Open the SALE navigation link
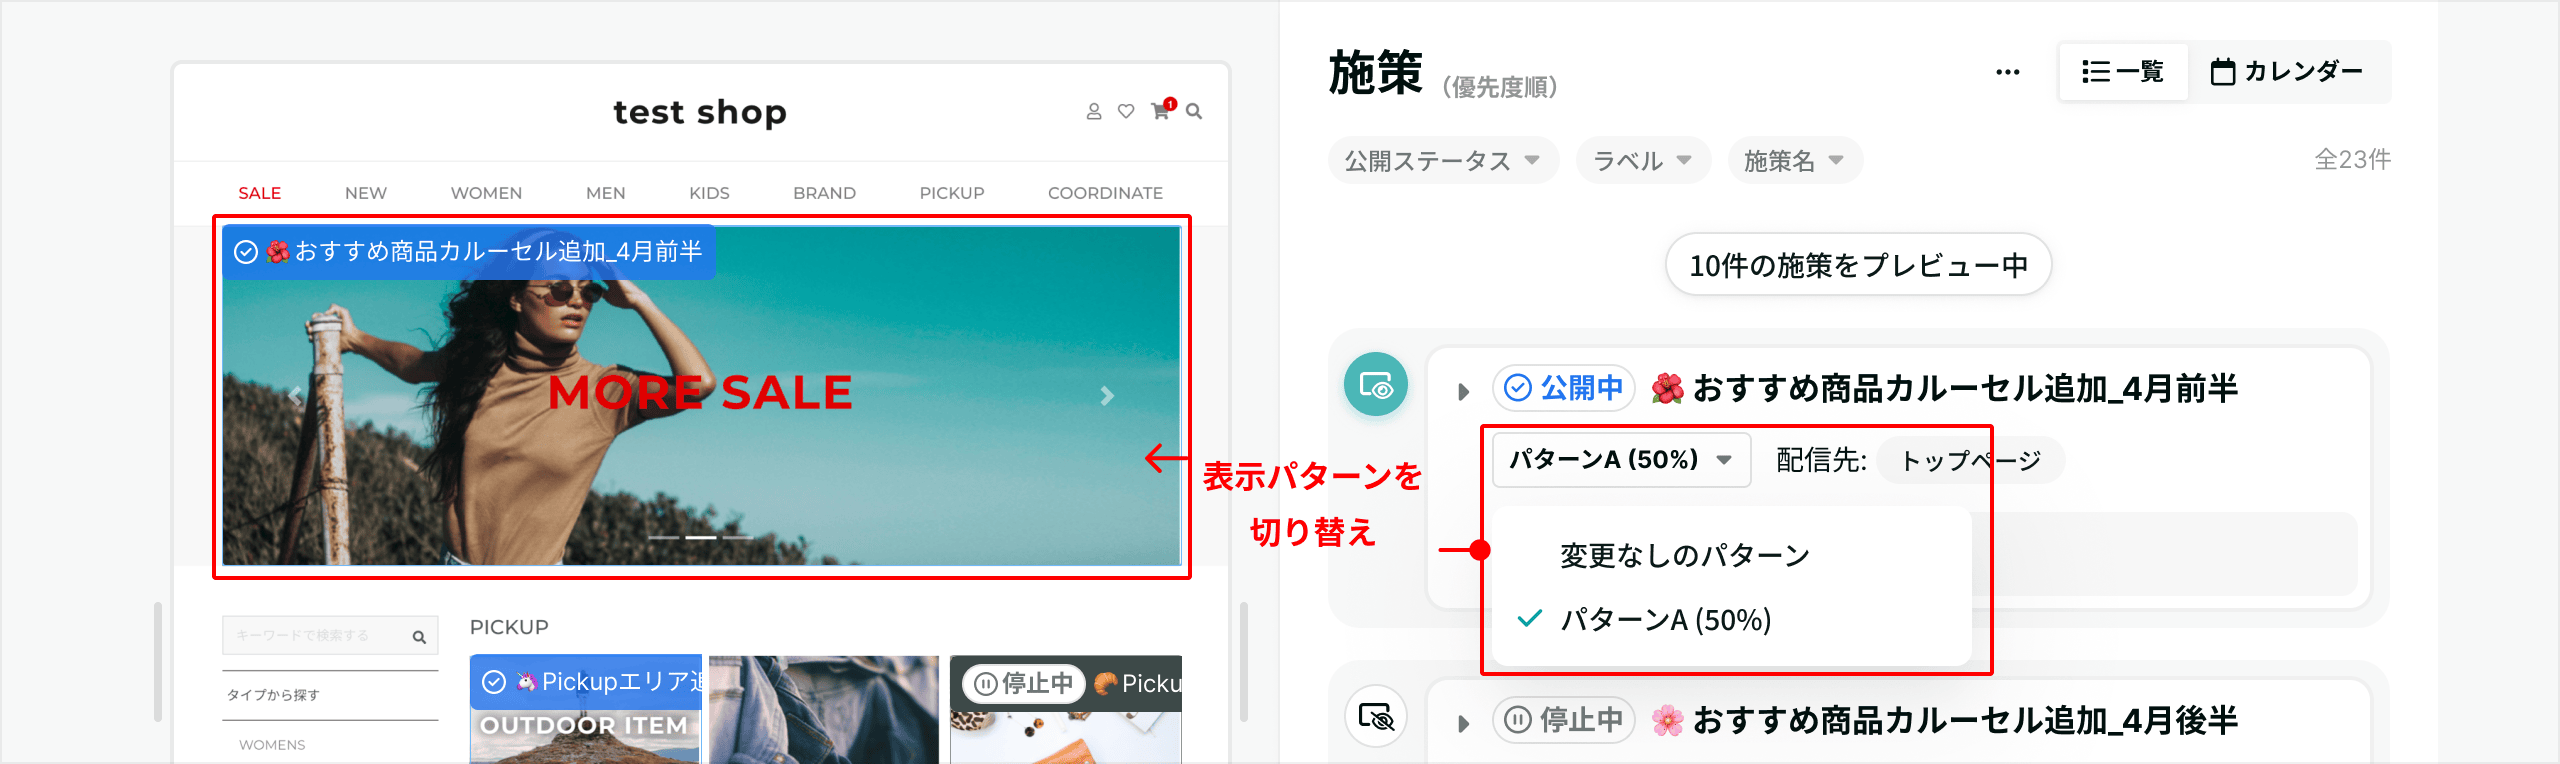This screenshot has width=2560, height=764. click(259, 193)
